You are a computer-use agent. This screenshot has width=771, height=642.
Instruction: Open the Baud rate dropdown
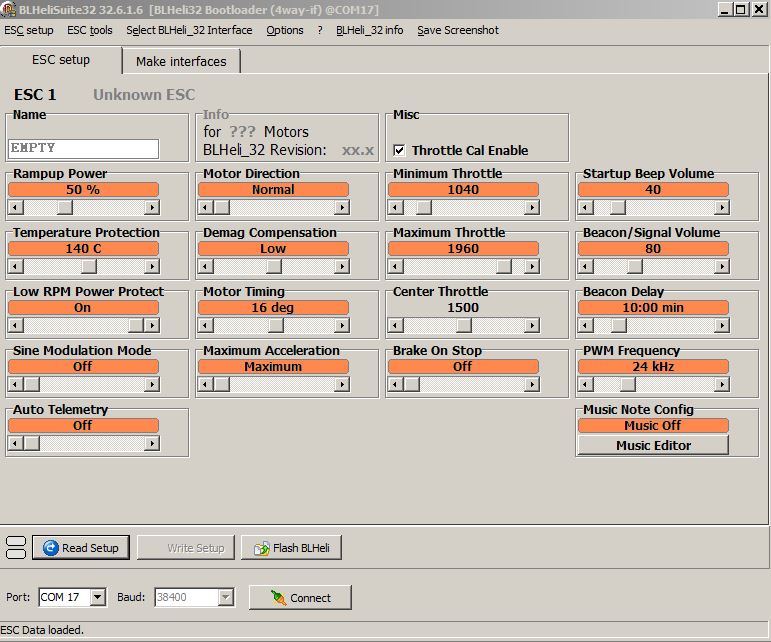coord(225,597)
